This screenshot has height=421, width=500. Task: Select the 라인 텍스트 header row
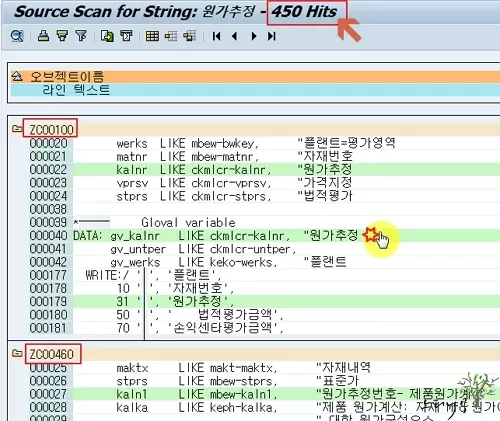pos(255,90)
